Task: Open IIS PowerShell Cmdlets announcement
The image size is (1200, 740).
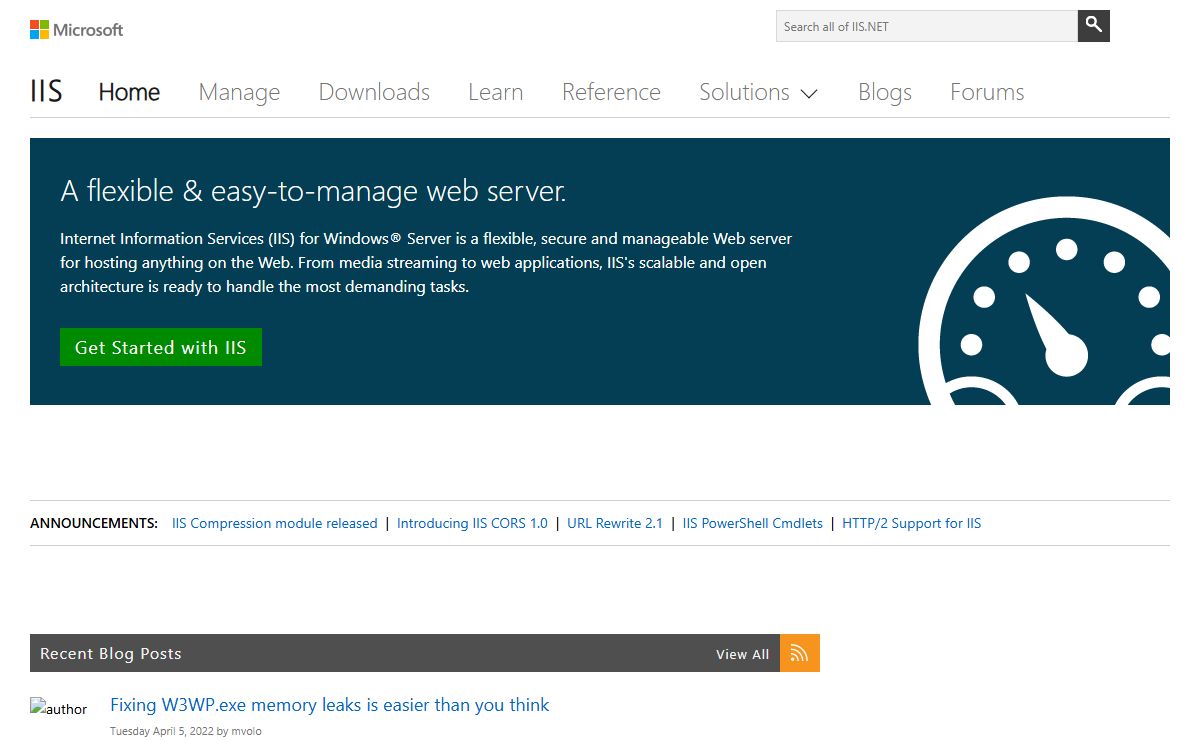Action: click(753, 523)
